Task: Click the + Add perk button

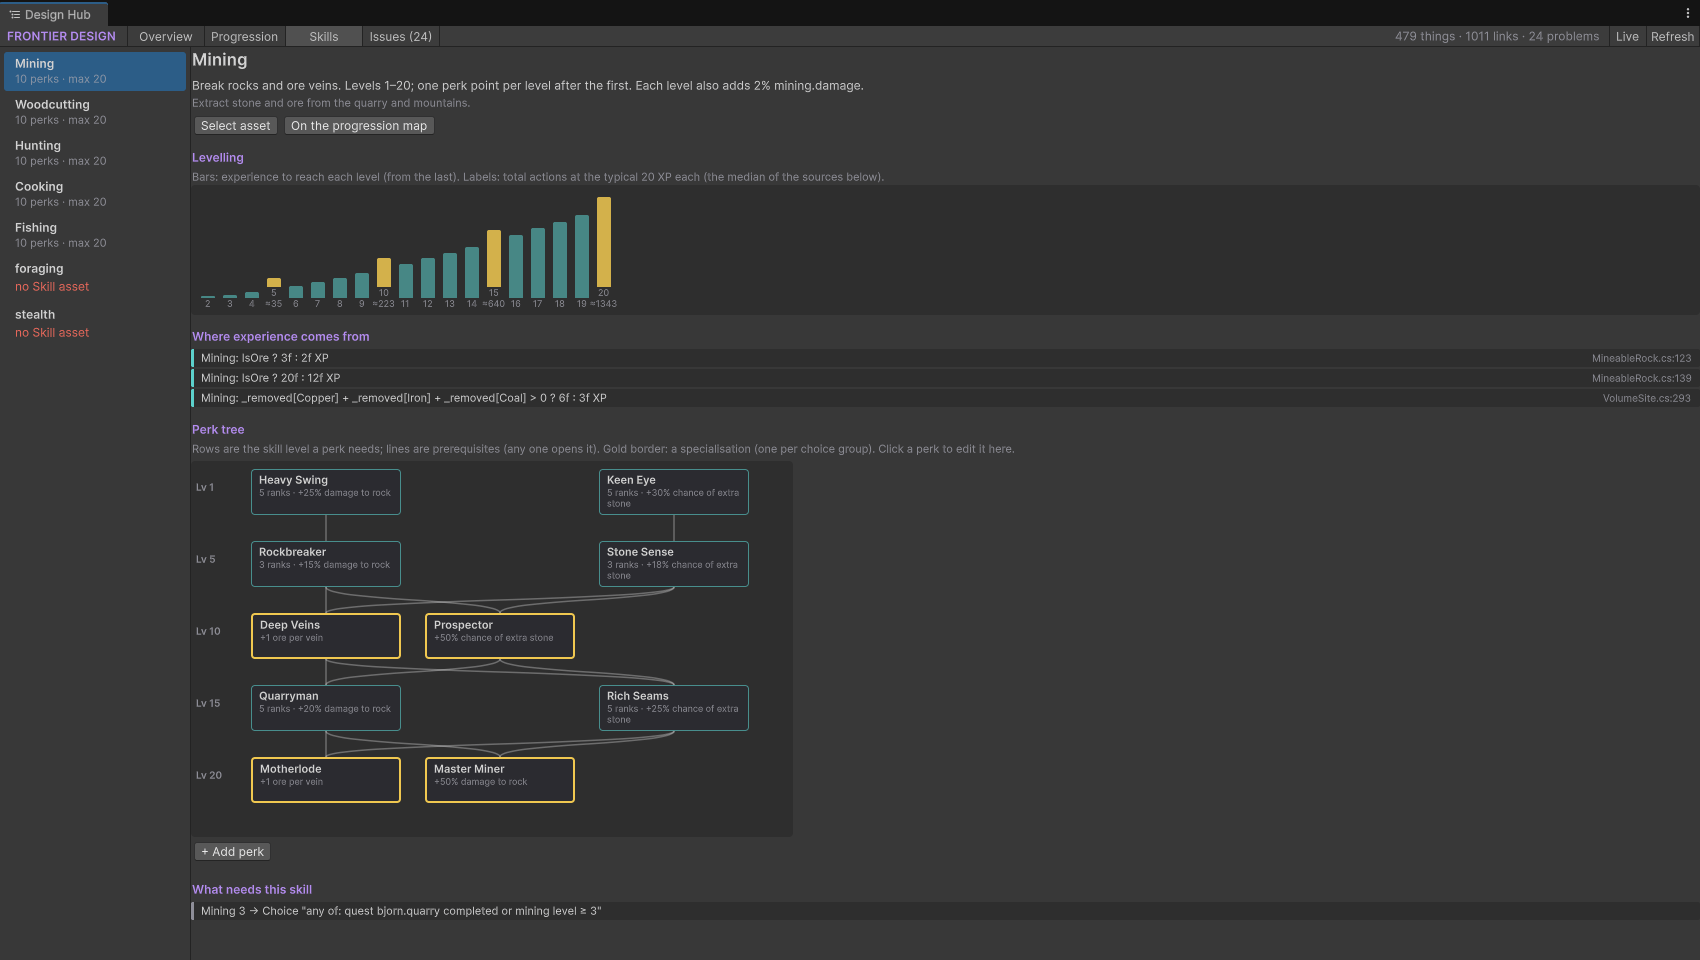Action: click(232, 852)
